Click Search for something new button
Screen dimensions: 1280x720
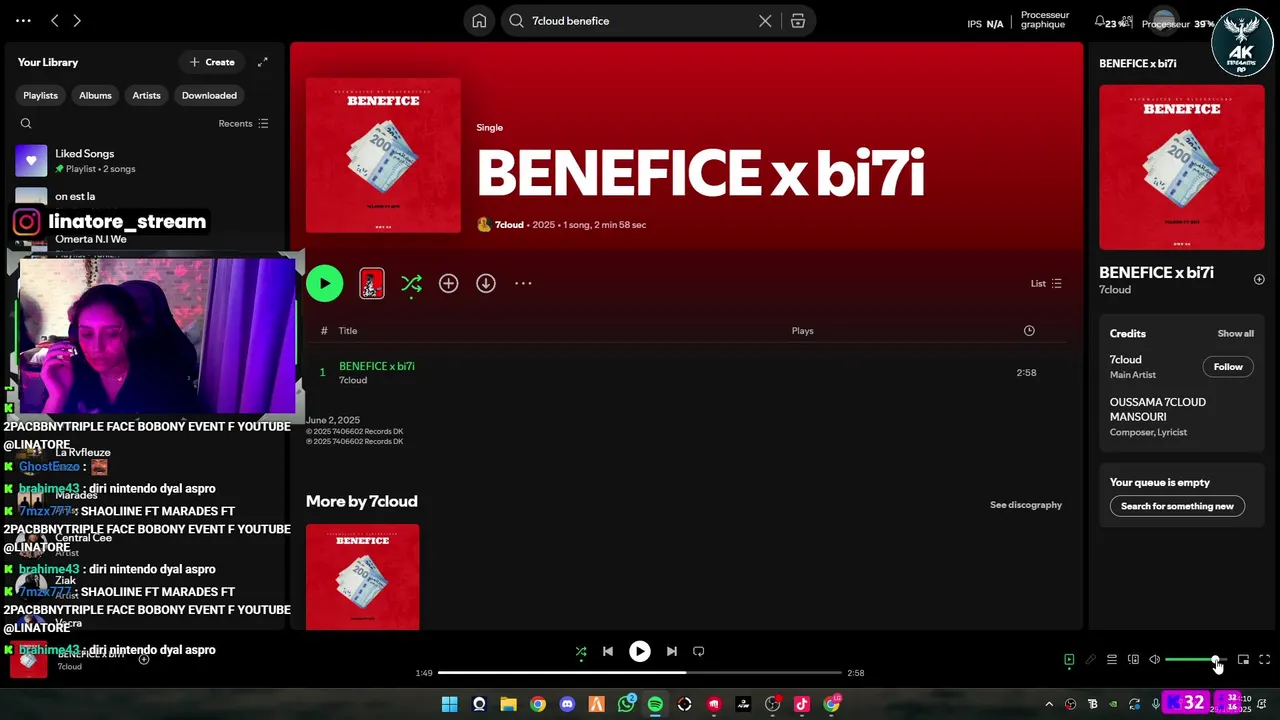pyautogui.click(x=1177, y=506)
